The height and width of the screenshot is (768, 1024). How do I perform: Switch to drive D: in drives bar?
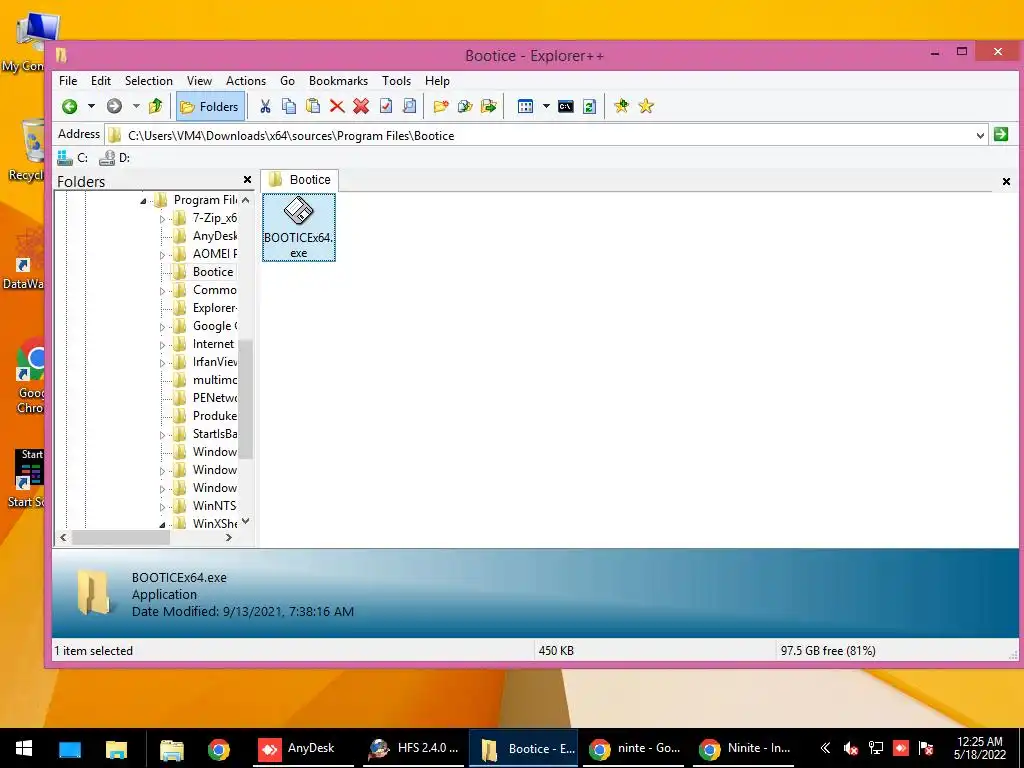[x=114, y=158]
